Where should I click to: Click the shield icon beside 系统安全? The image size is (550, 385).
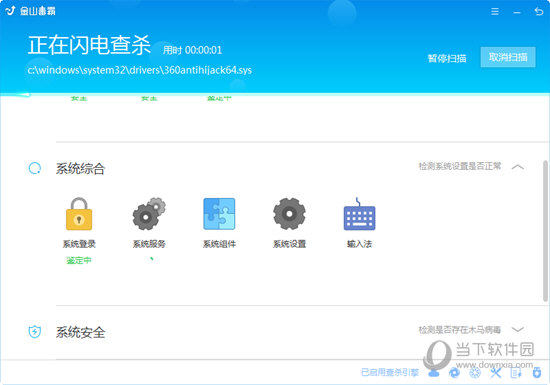(x=35, y=331)
